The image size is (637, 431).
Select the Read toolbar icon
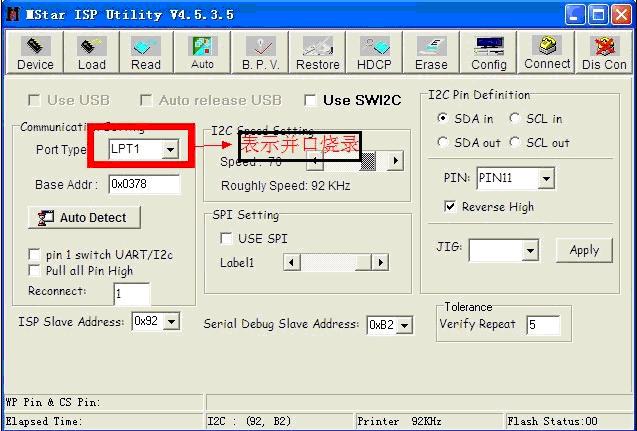click(x=146, y=53)
